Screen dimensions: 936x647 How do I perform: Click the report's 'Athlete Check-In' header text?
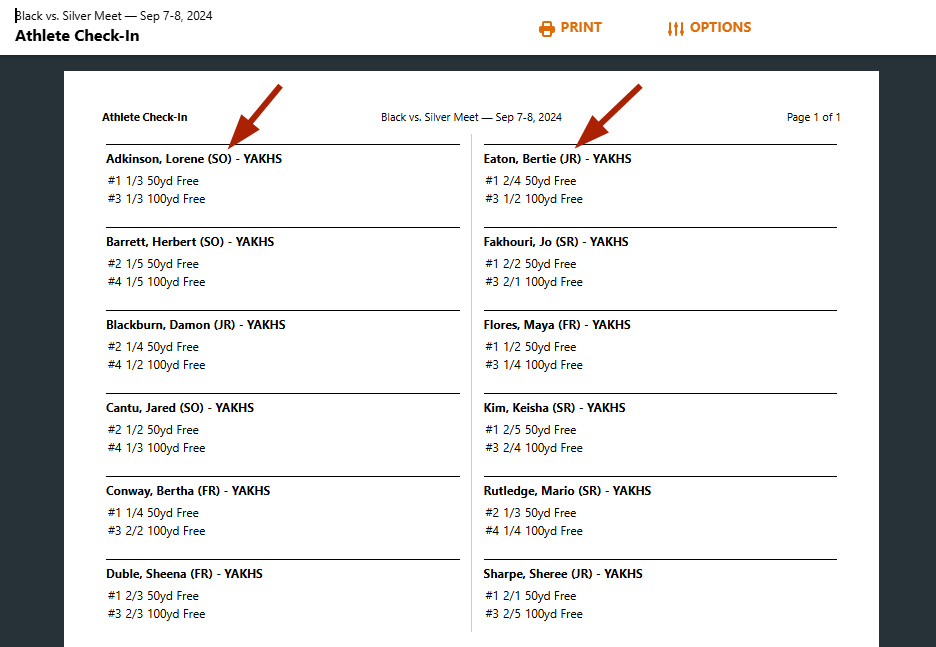pos(144,117)
